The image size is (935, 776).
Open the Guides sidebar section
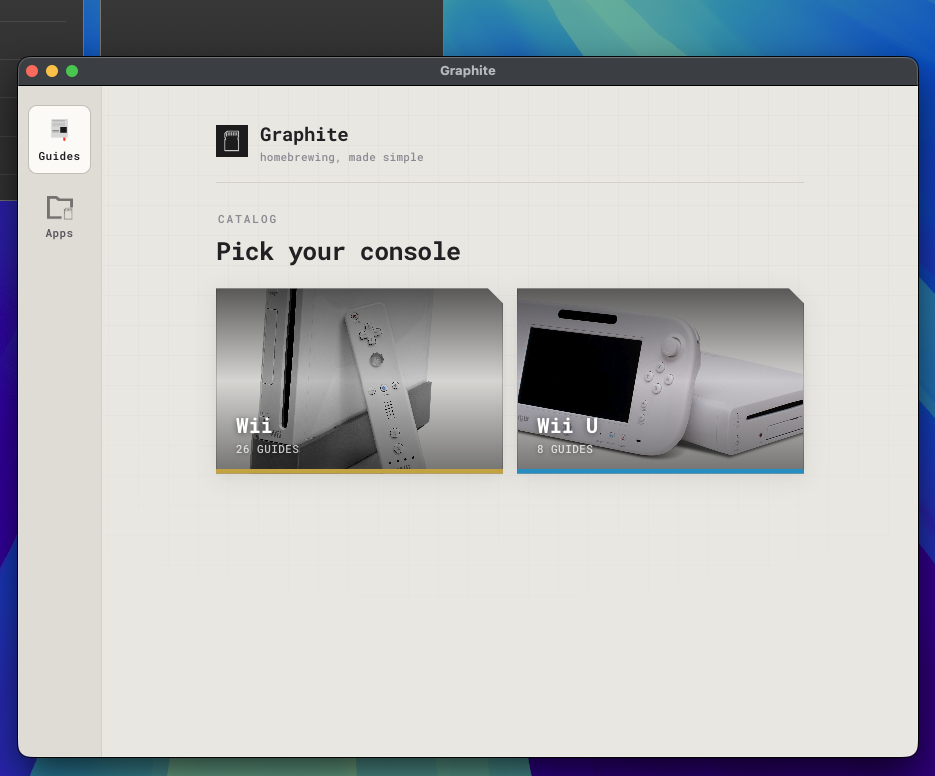tap(59, 140)
